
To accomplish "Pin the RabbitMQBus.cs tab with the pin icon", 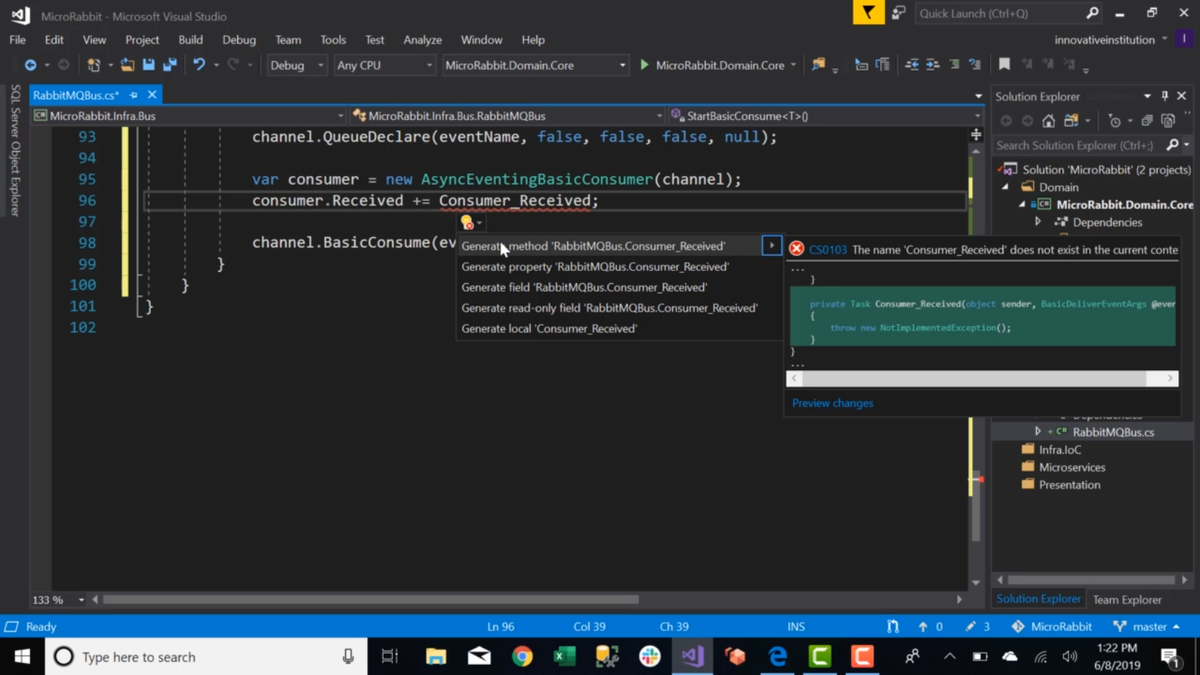I will coord(133,95).
